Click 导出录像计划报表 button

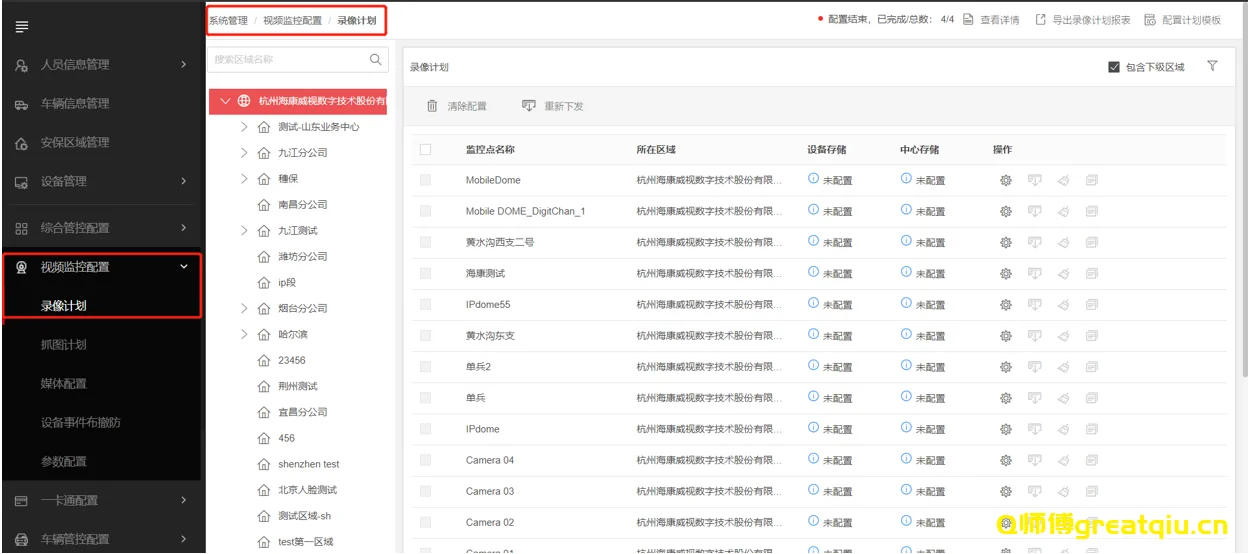tap(1083, 20)
